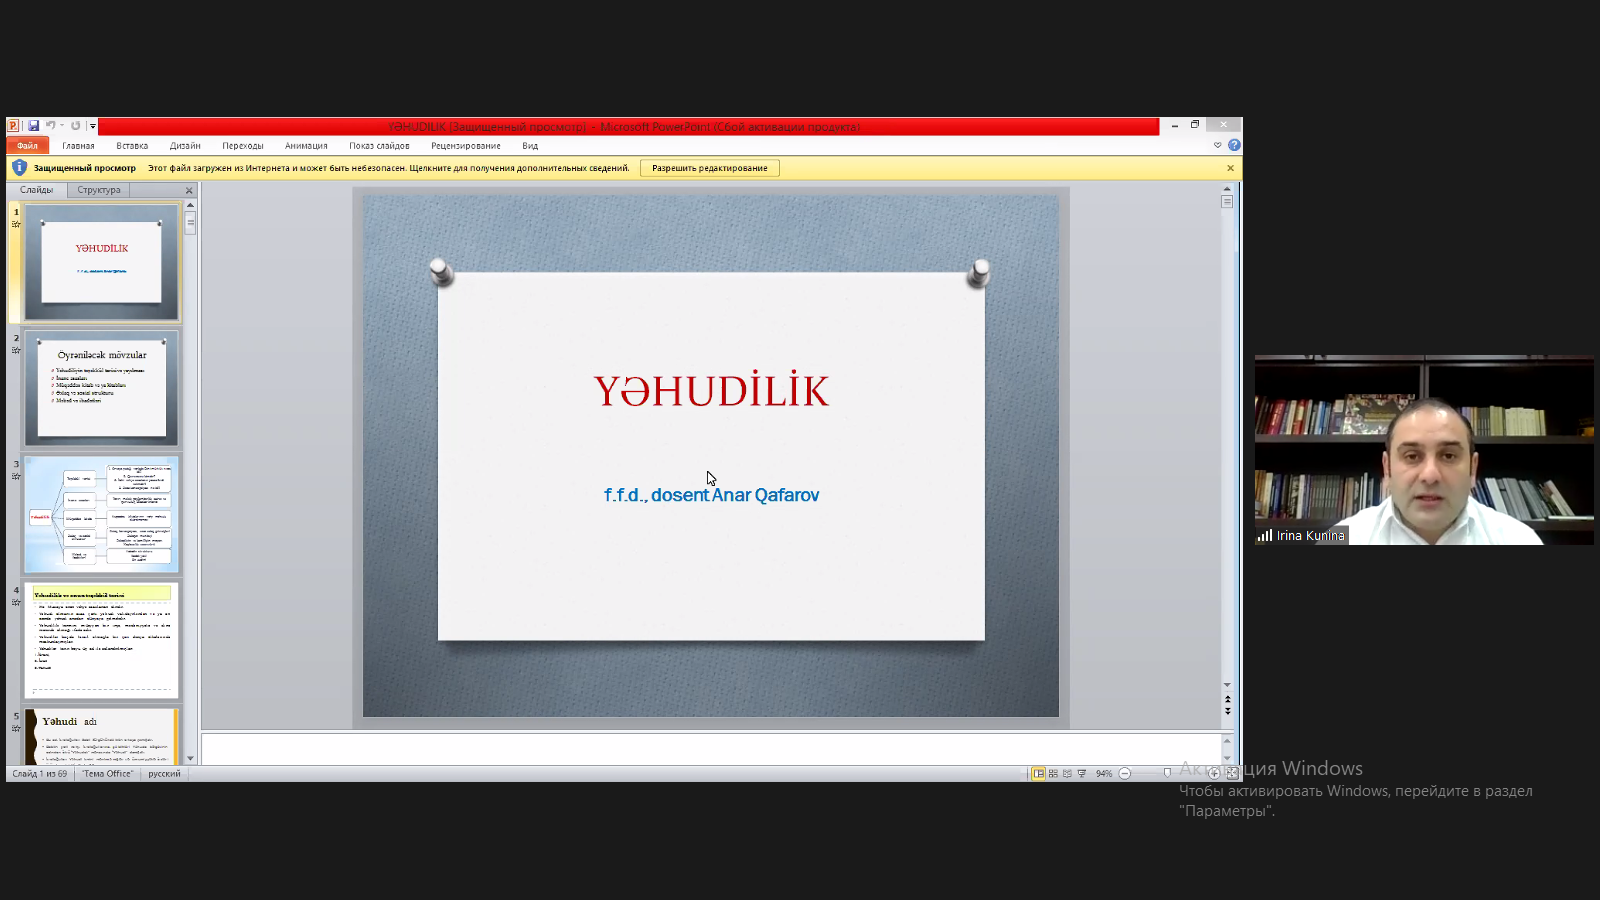Switch to Slide Sorter view
The height and width of the screenshot is (900, 1600).
click(x=1053, y=774)
